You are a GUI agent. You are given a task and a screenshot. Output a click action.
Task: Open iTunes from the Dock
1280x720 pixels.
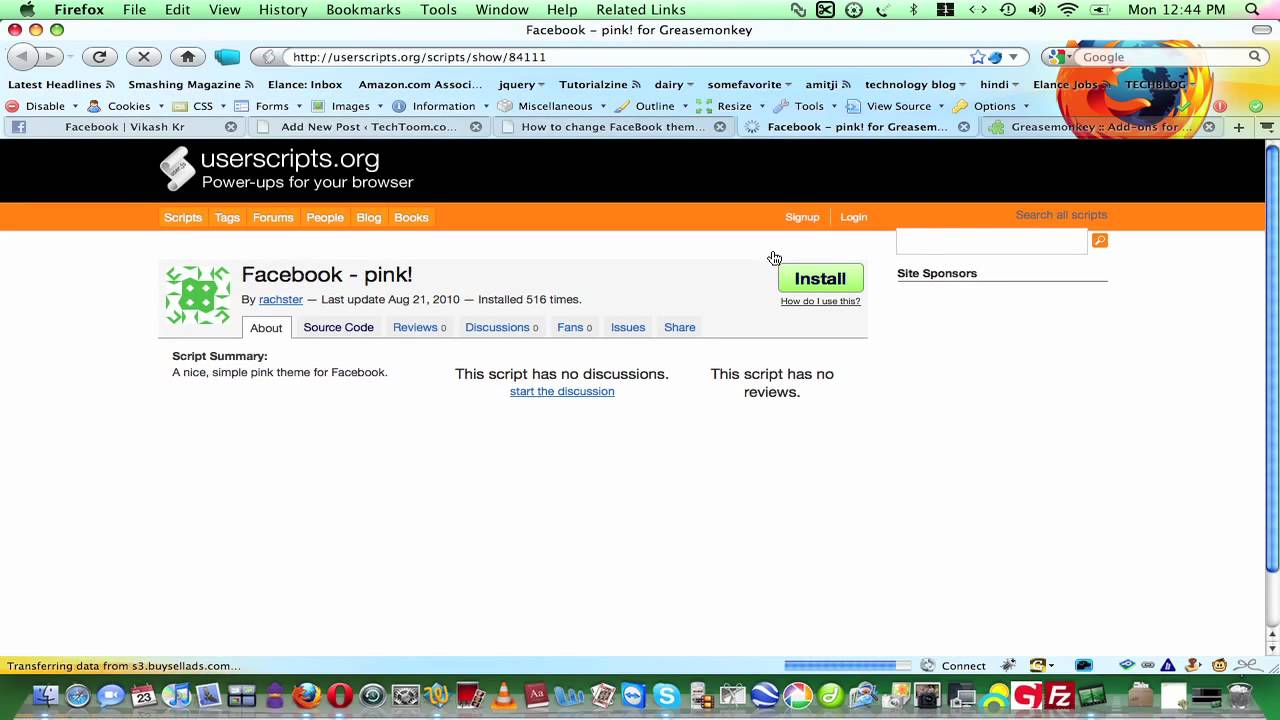pyautogui.click(x=176, y=696)
